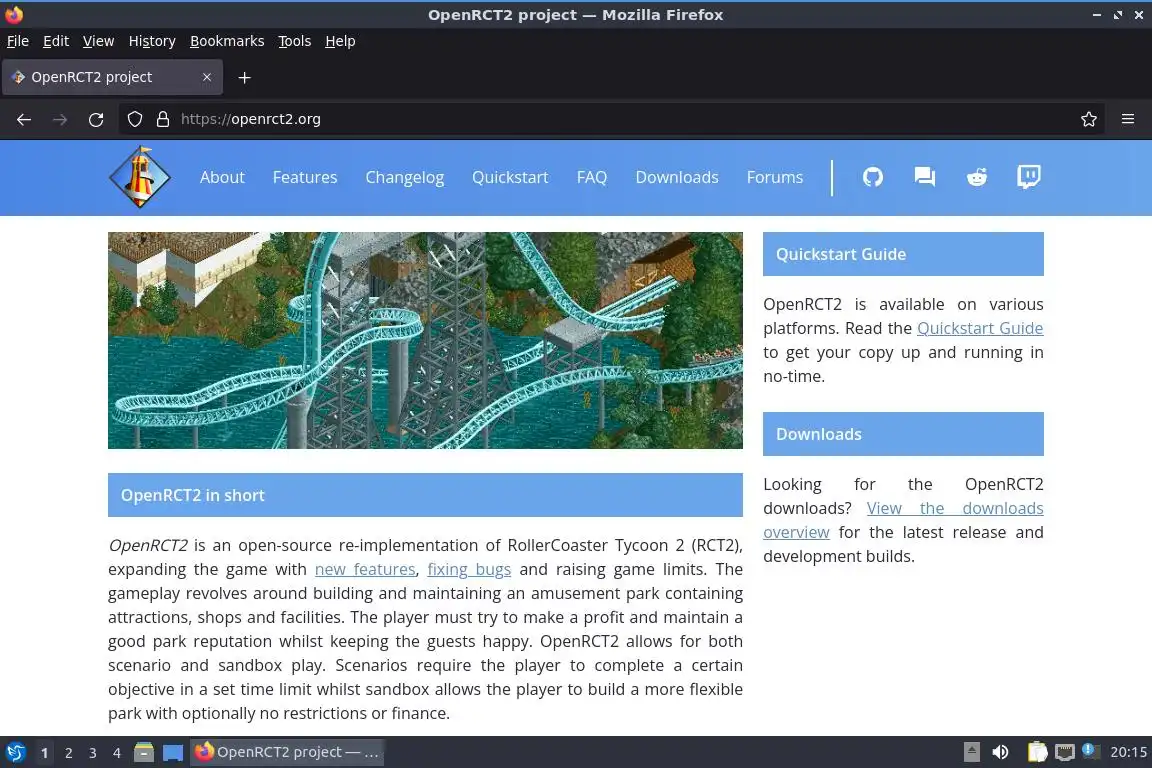Click the 'Downloads' sidebar heading
This screenshot has height=768, width=1152.
903,434
